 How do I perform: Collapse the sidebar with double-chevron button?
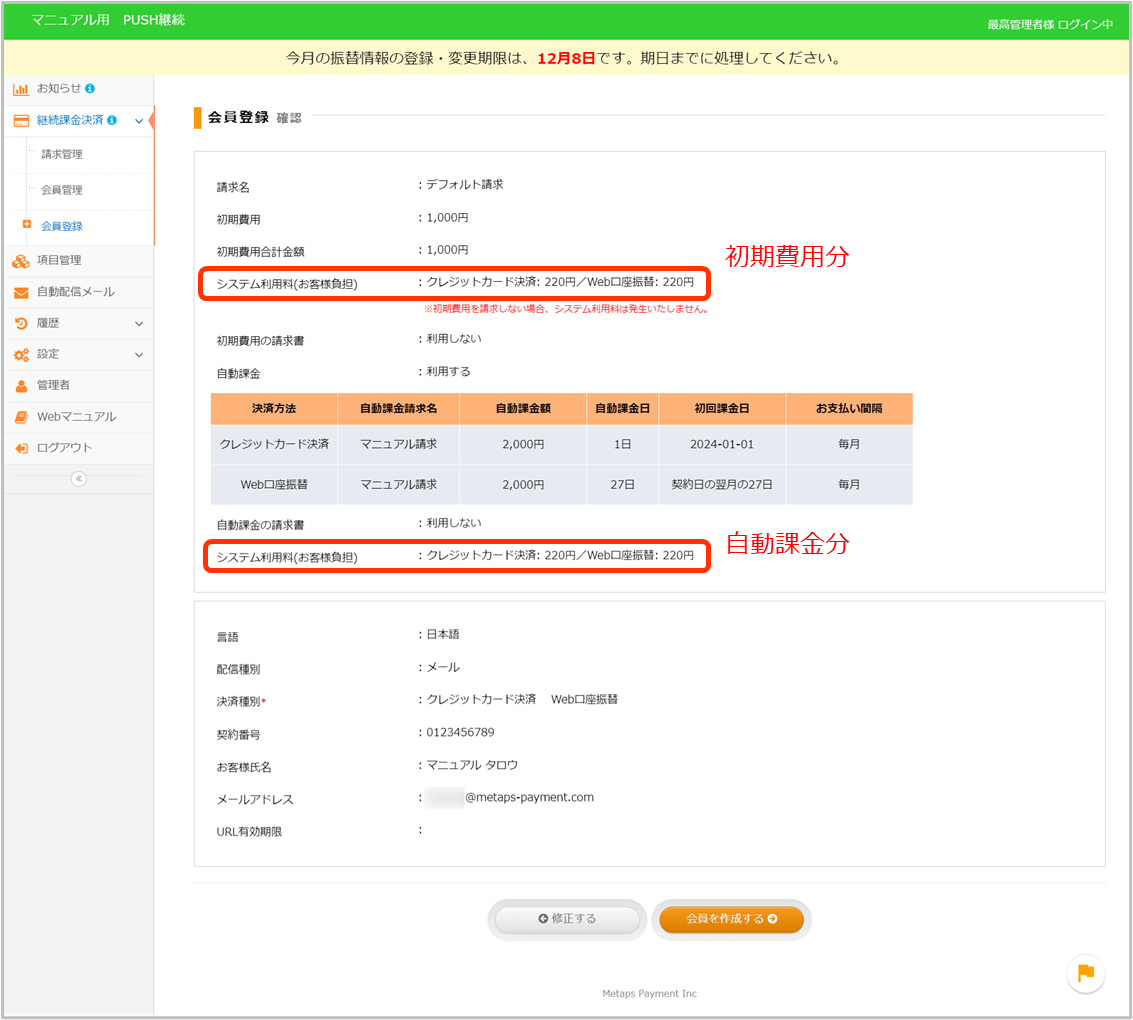coord(79,479)
